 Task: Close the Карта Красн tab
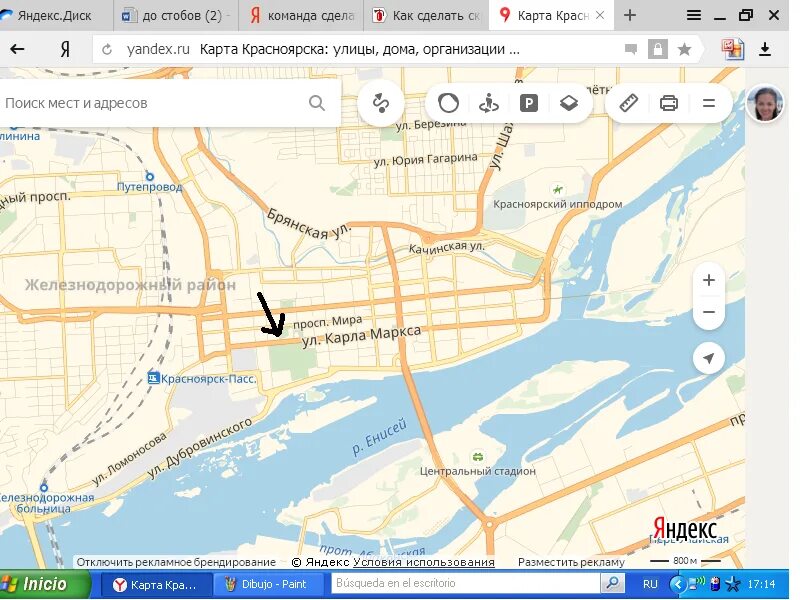click(600, 15)
